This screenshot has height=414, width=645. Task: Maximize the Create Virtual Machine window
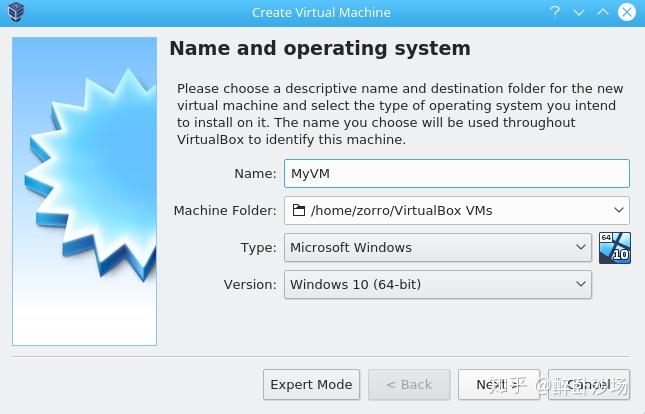coord(602,13)
